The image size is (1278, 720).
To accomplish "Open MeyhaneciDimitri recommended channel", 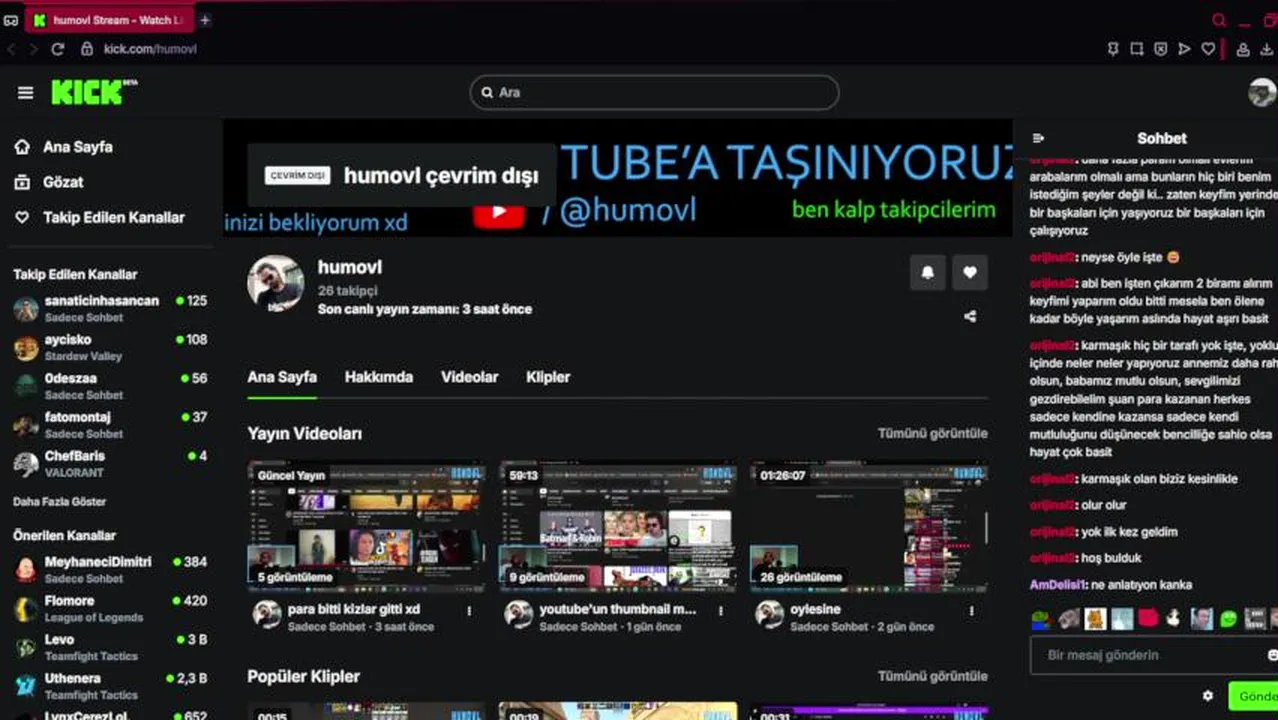I will [x=110, y=569].
